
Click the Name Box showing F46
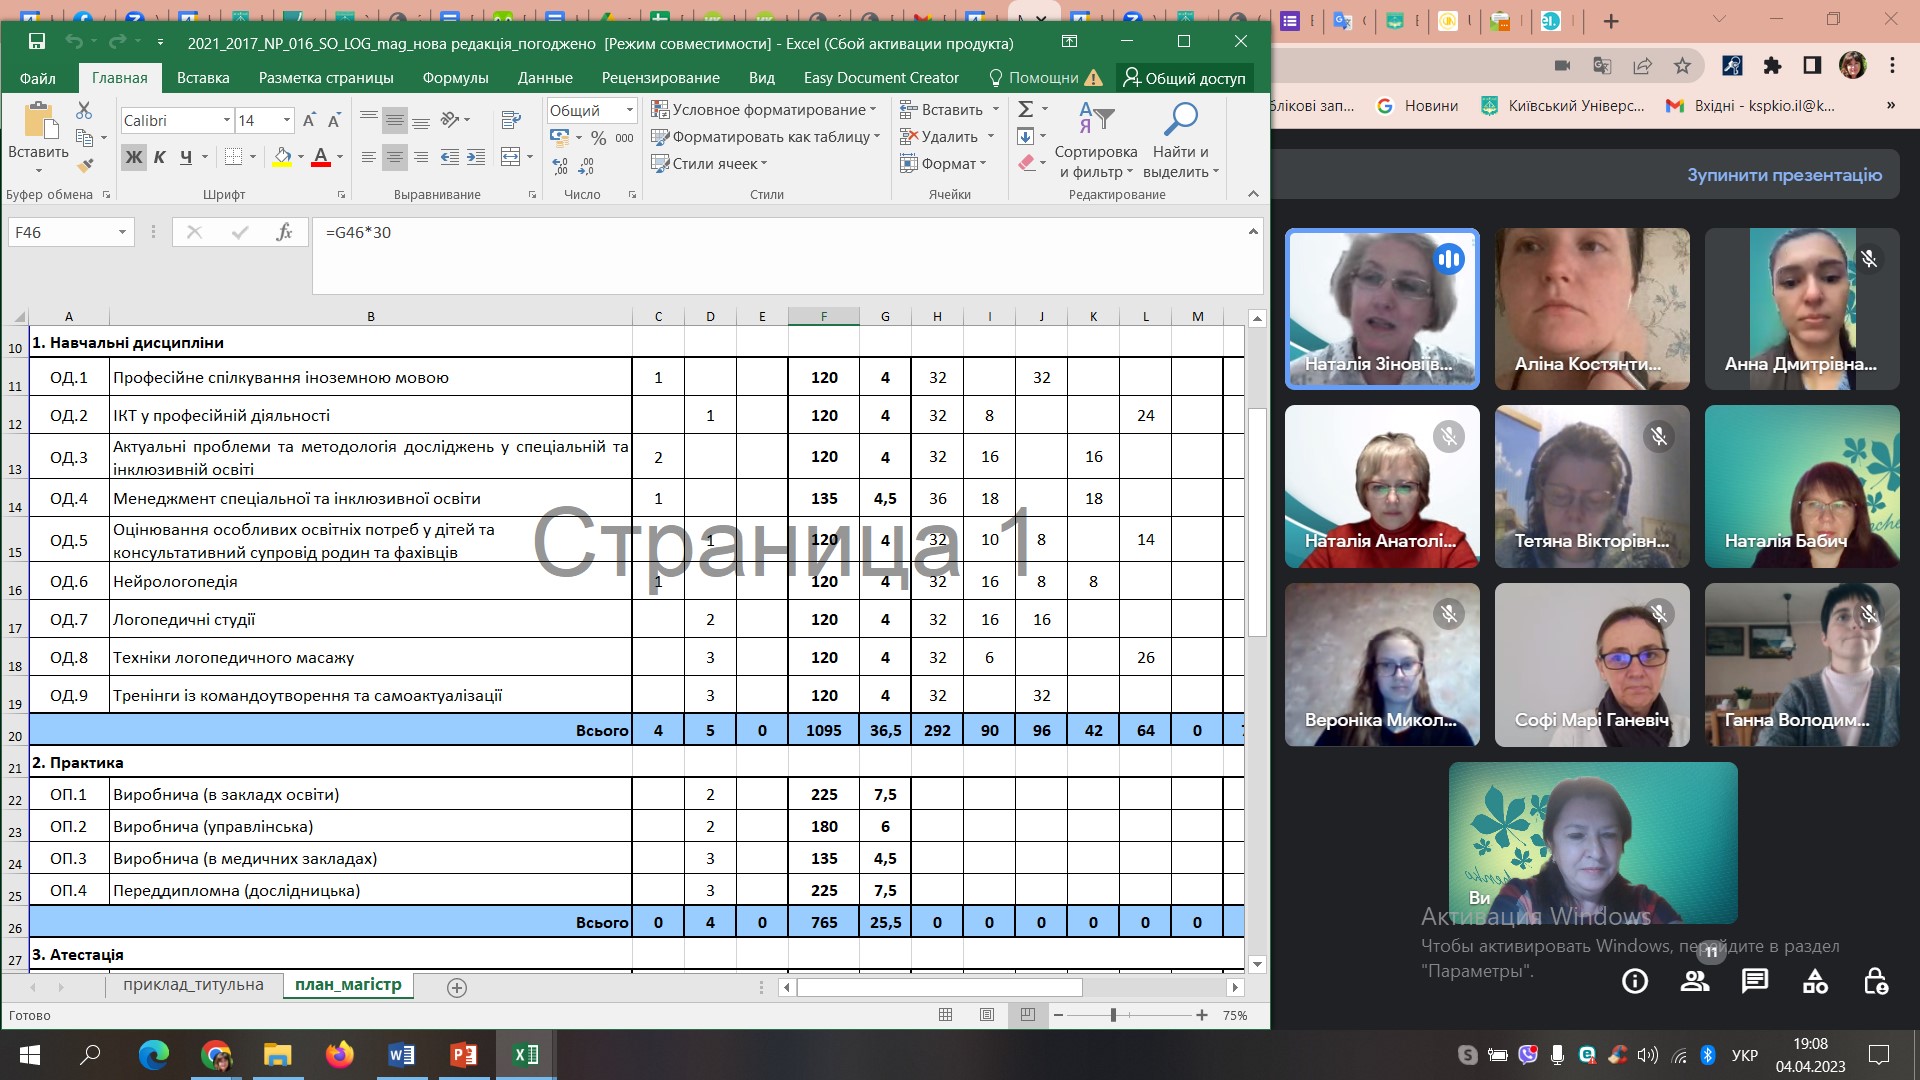pos(60,232)
